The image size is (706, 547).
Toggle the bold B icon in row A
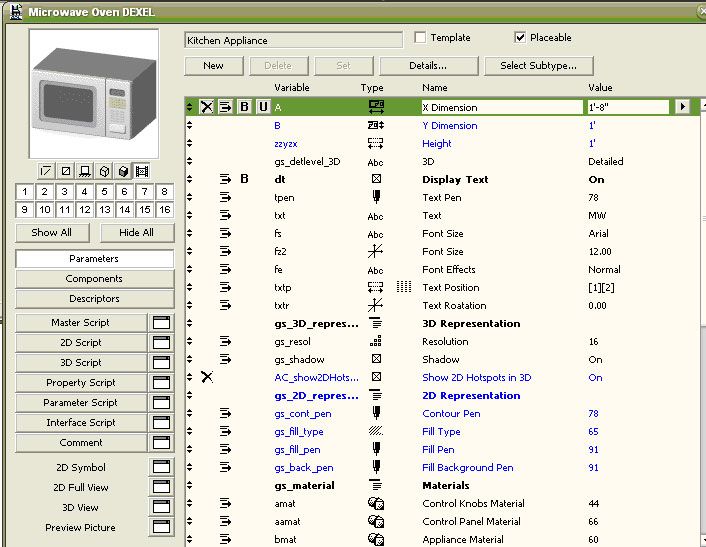(245, 107)
